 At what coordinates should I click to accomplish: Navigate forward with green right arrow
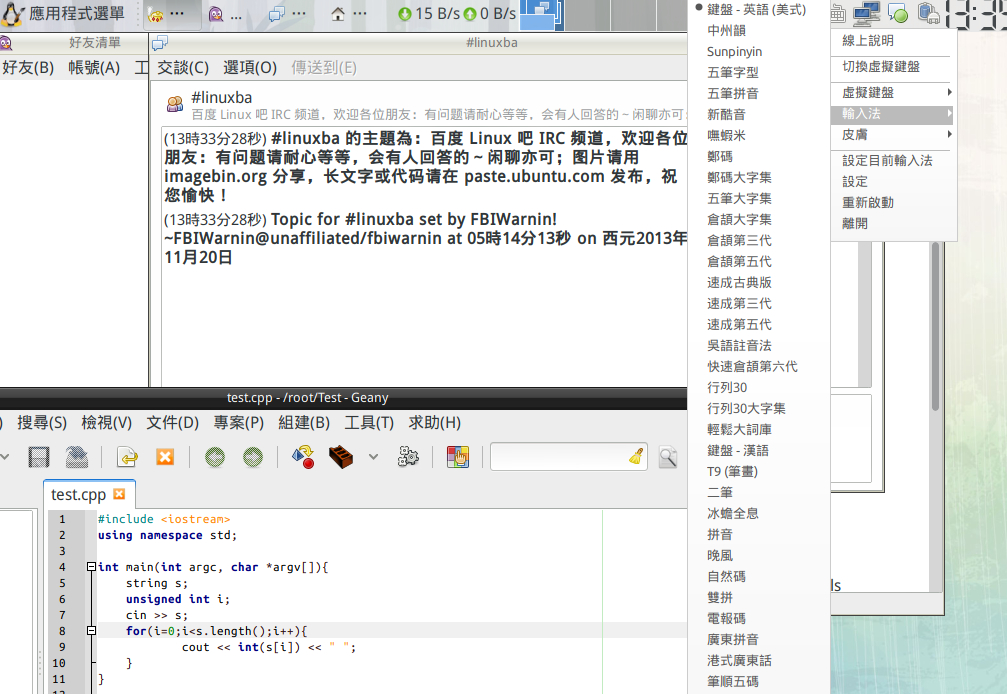(x=252, y=457)
